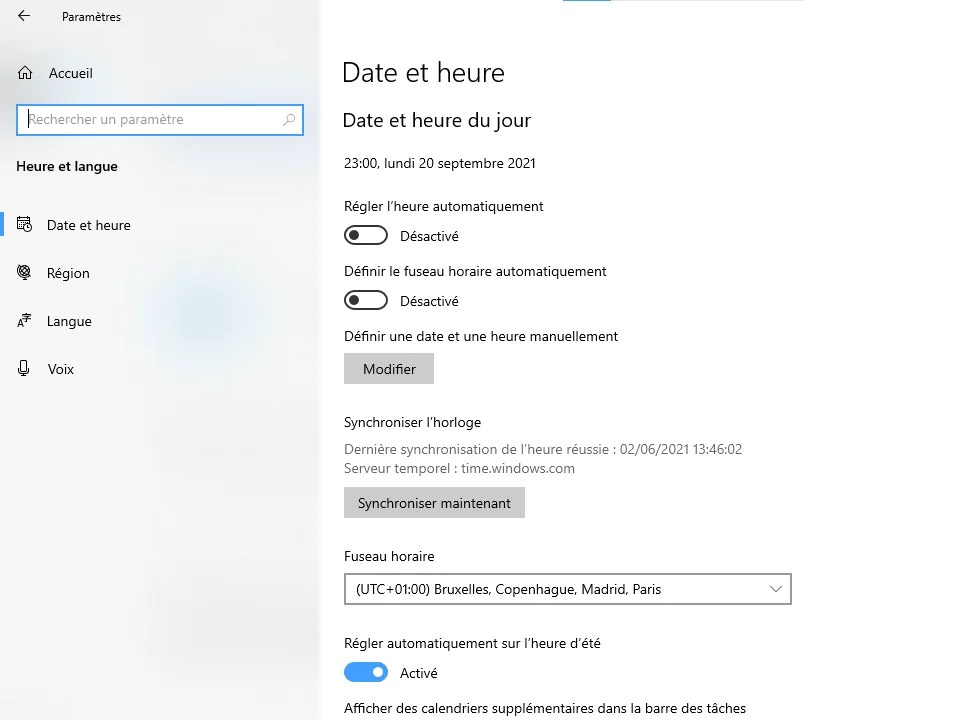Screen dimensions: 976x720
Task: Click the Région globe icon
Action: tap(23, 272)
